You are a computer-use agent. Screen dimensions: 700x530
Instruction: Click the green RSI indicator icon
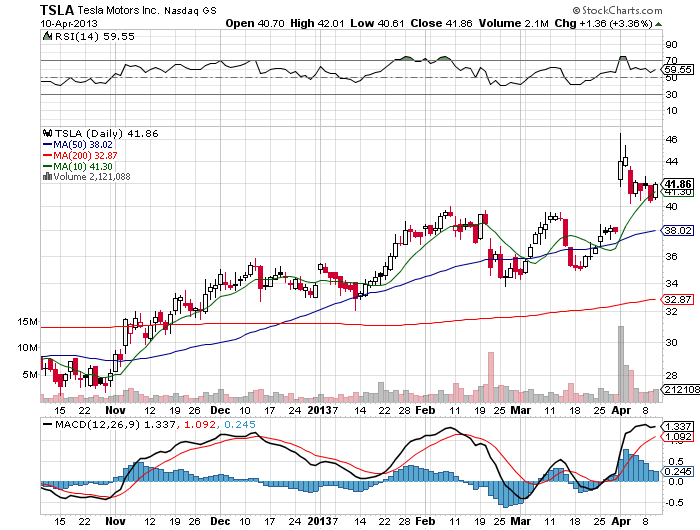pos(47,36)
